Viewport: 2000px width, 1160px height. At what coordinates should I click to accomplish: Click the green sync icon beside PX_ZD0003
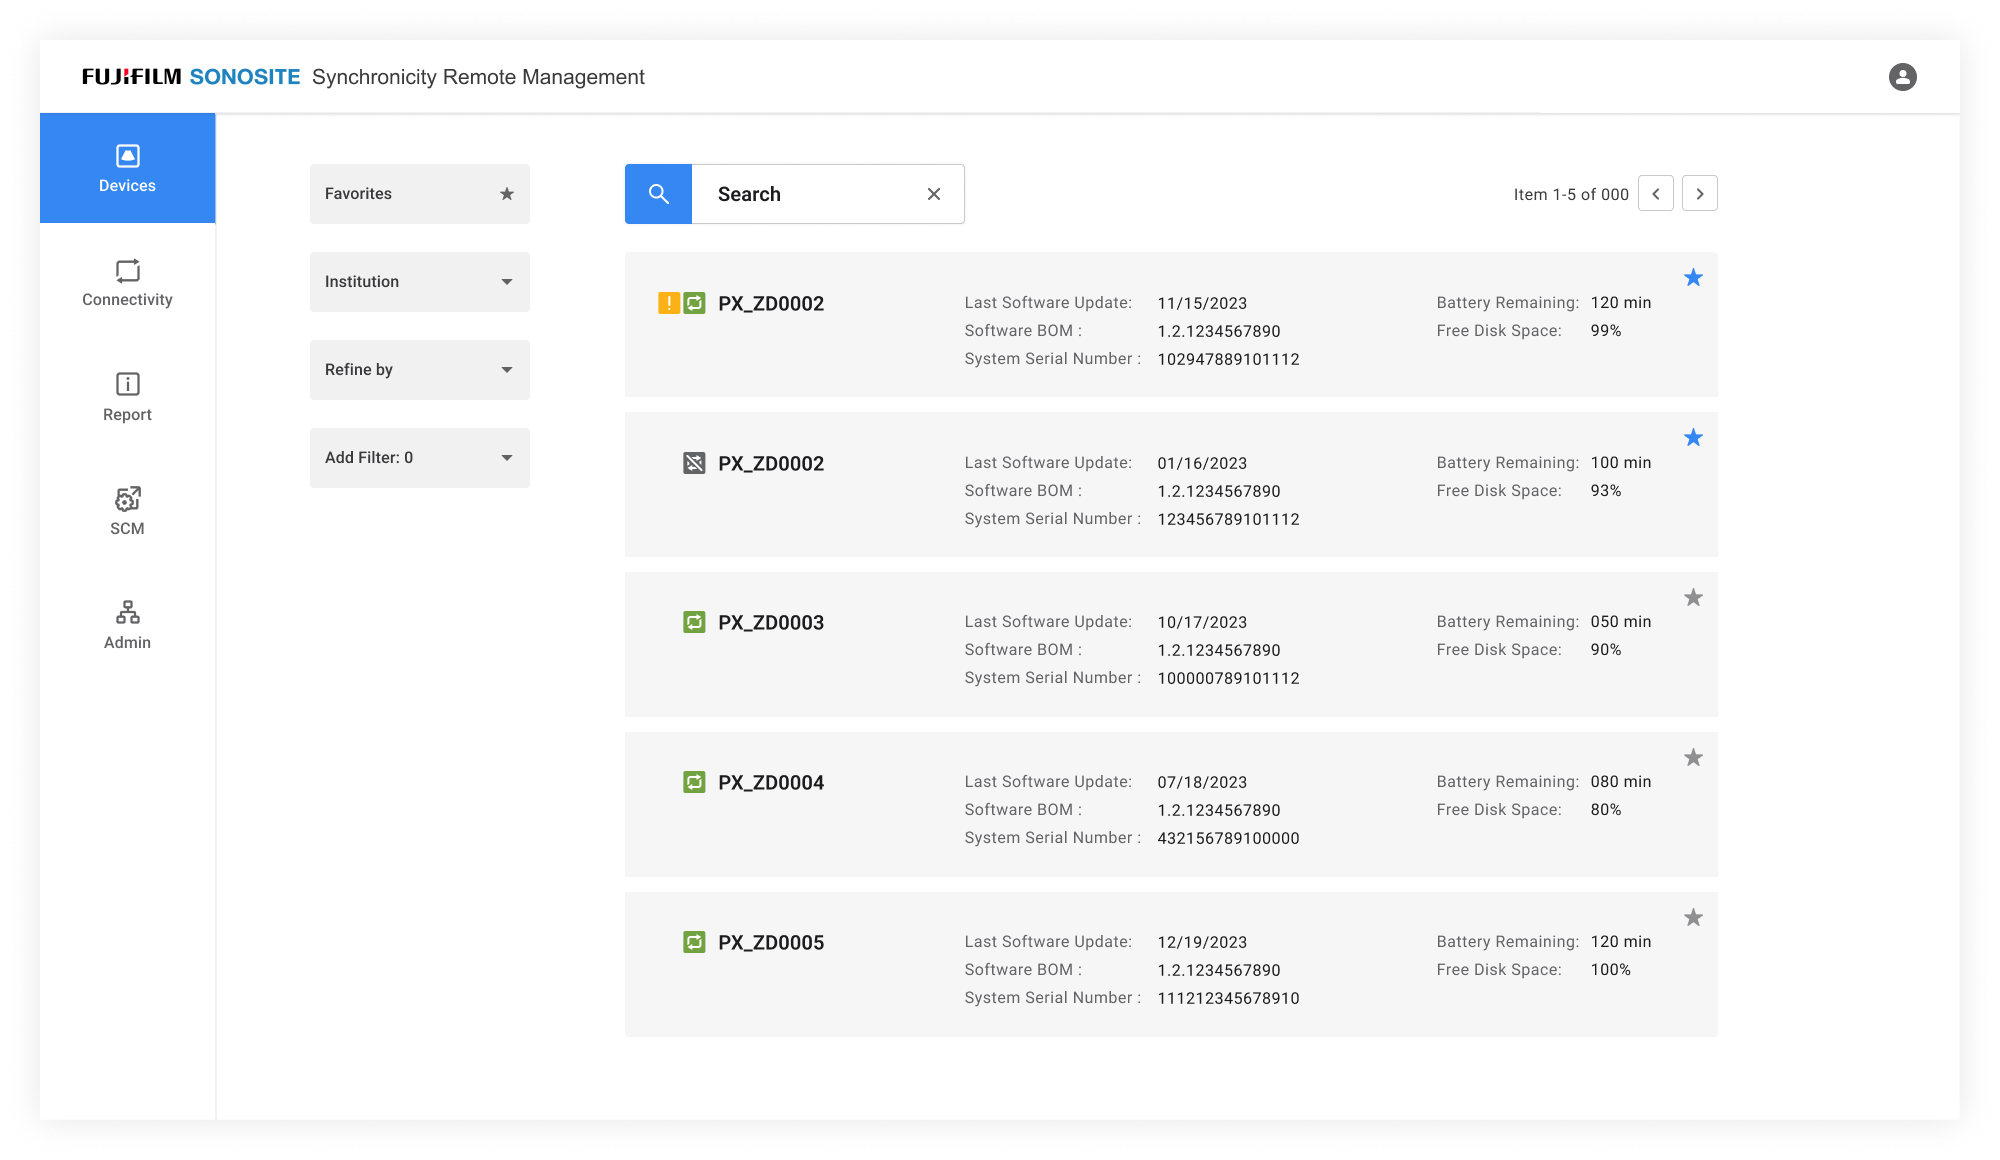coord(694,622)
